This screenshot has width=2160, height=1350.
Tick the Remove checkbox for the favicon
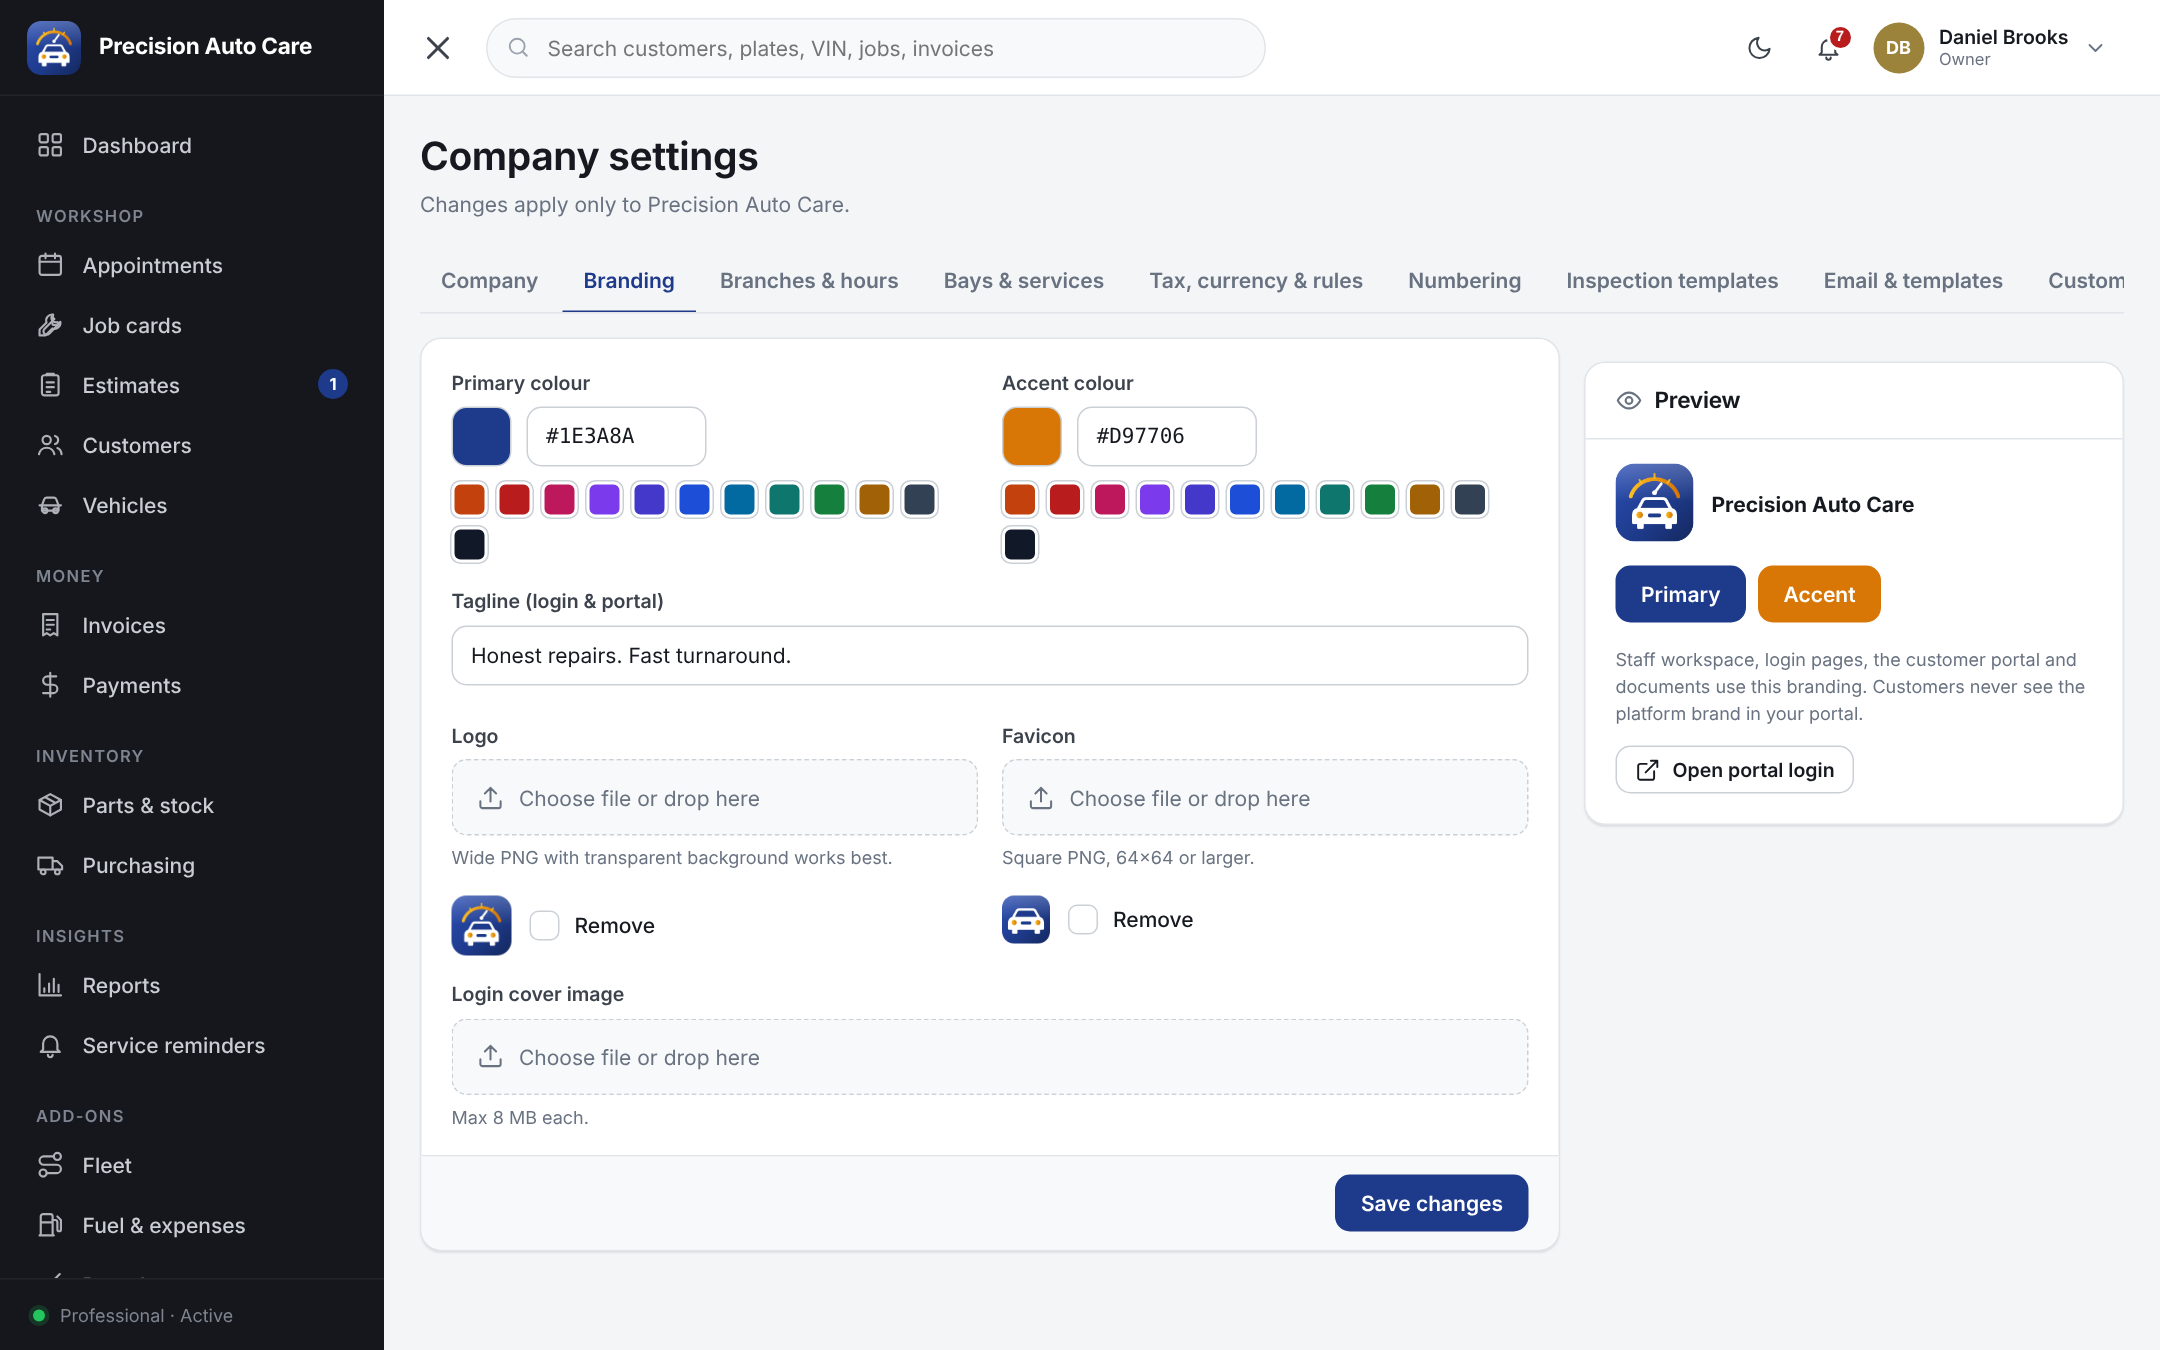pos(1083,919)
